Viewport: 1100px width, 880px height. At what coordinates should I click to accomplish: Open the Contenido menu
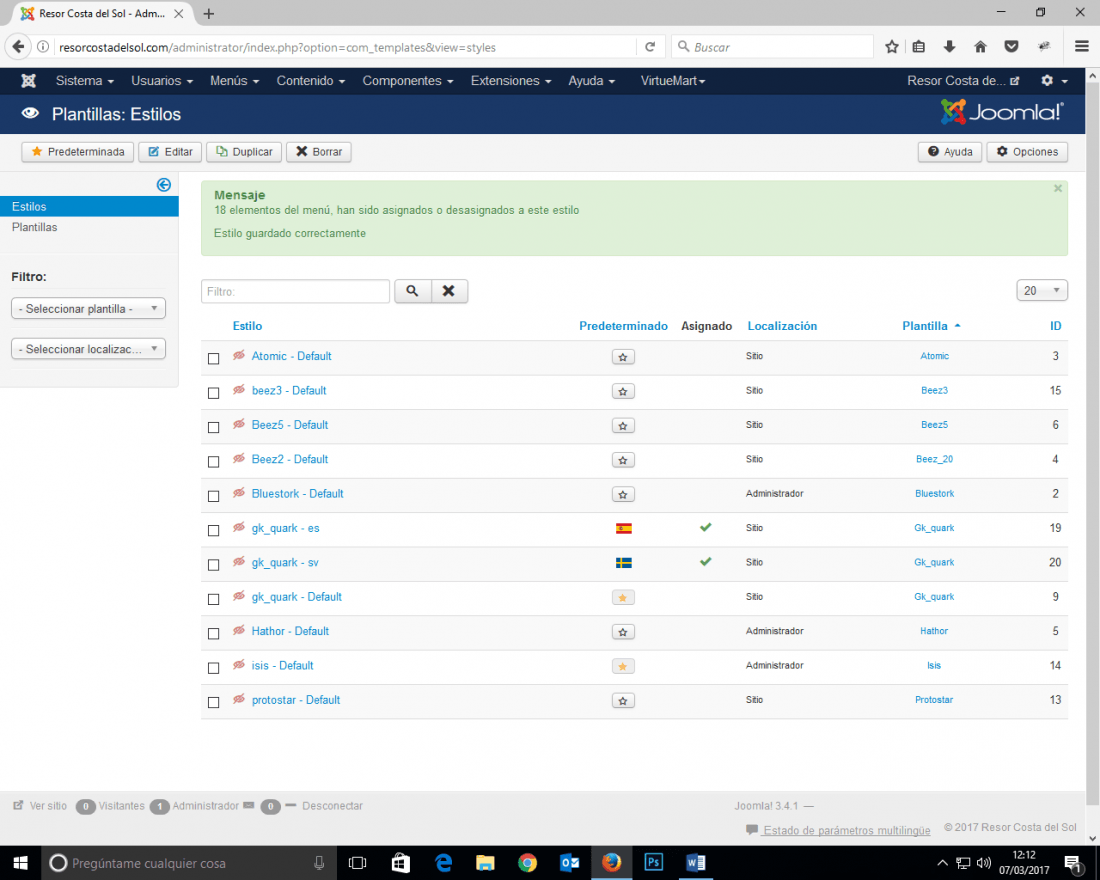pyautogui.click(x=311, y=81)
